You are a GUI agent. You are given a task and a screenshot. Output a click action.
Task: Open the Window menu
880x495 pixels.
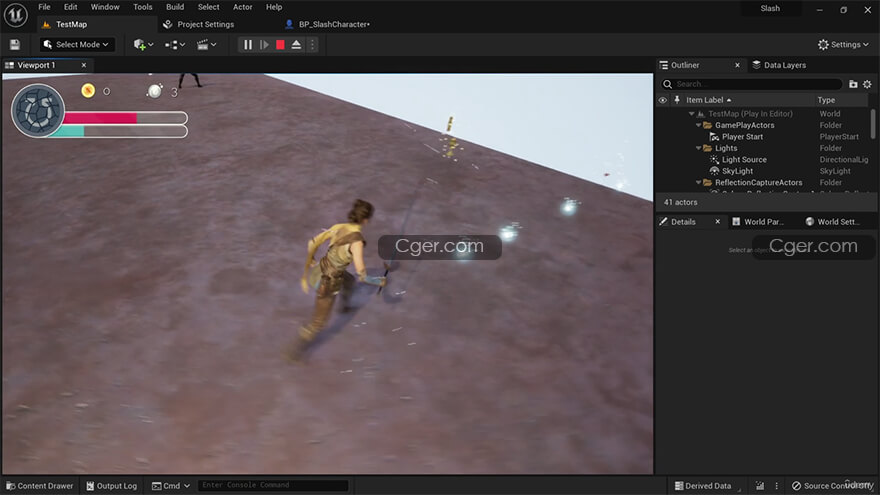105,7
